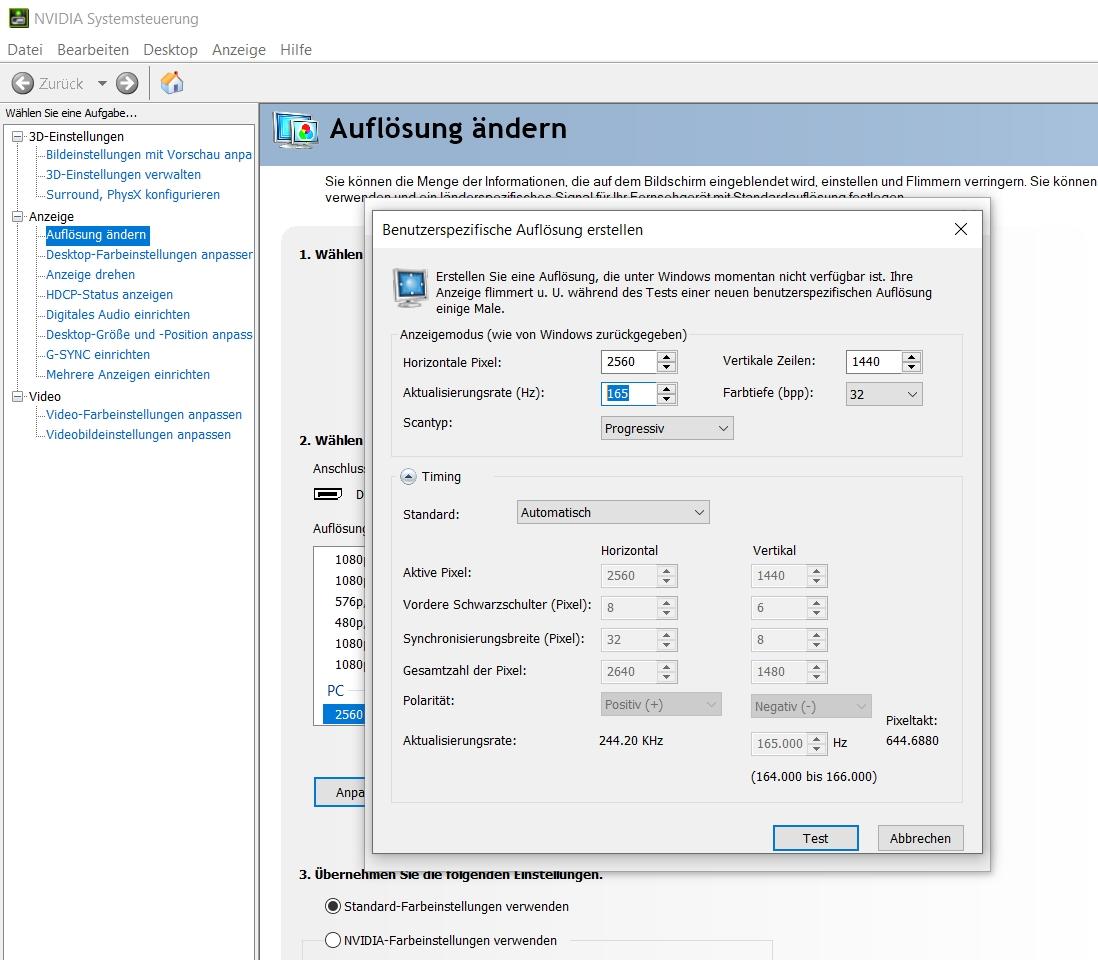Click the forward arrow navigation icon
This screenshot has height=960, width=1098.
coord(127,83)
